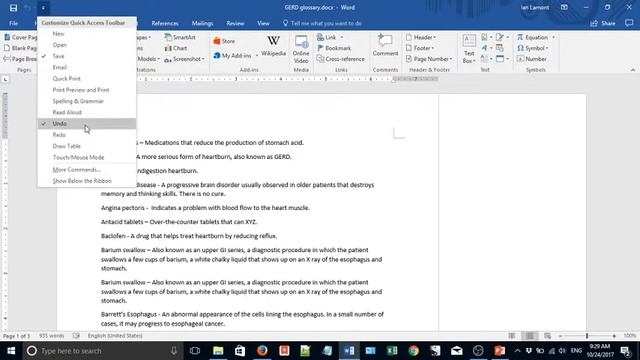The width and height of the screenshot is (640, 360).
Task: Expand the Page Number dropdown
Action: (429, 59)
